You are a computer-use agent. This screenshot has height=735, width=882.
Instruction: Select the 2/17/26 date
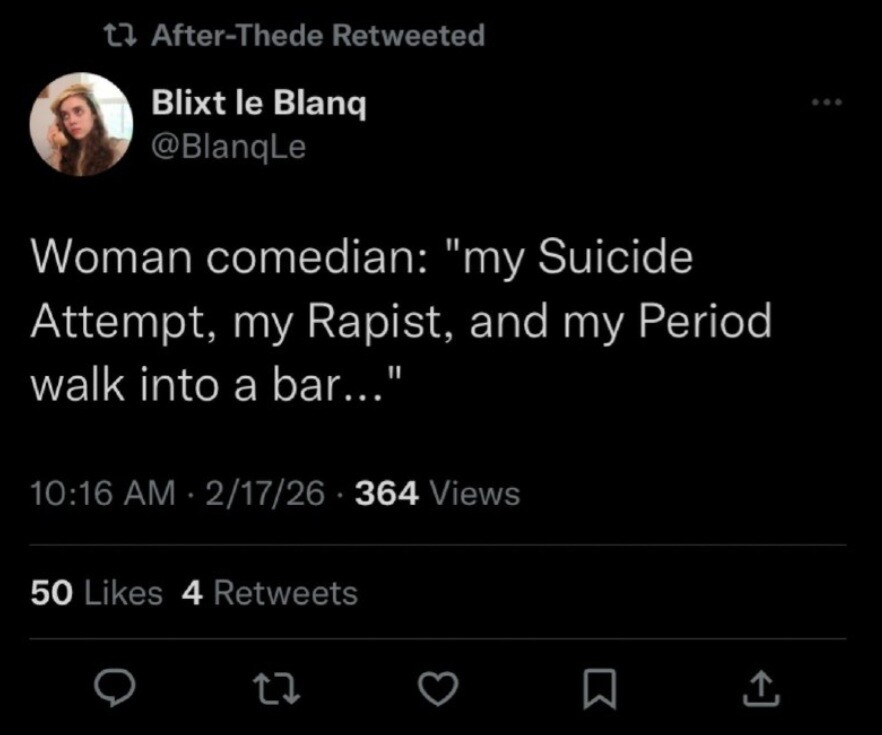pos(264,493)
